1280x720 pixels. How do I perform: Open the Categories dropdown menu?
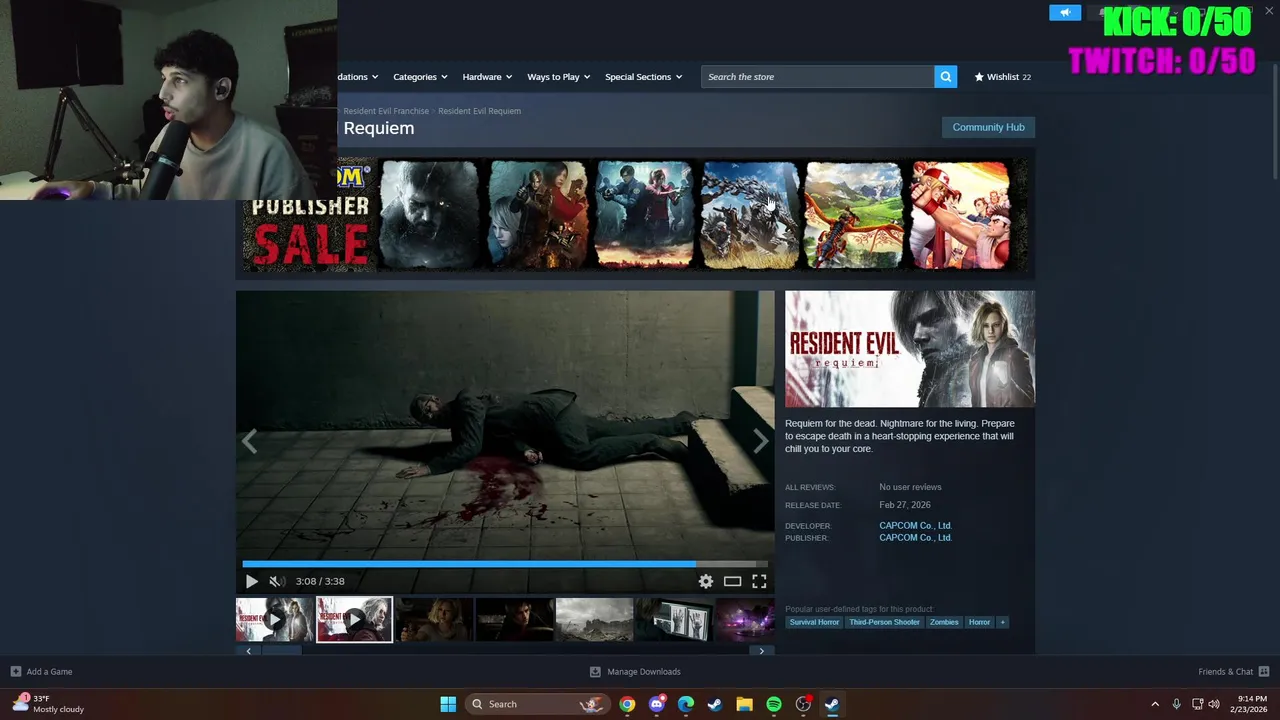click(x=420, y=77)
